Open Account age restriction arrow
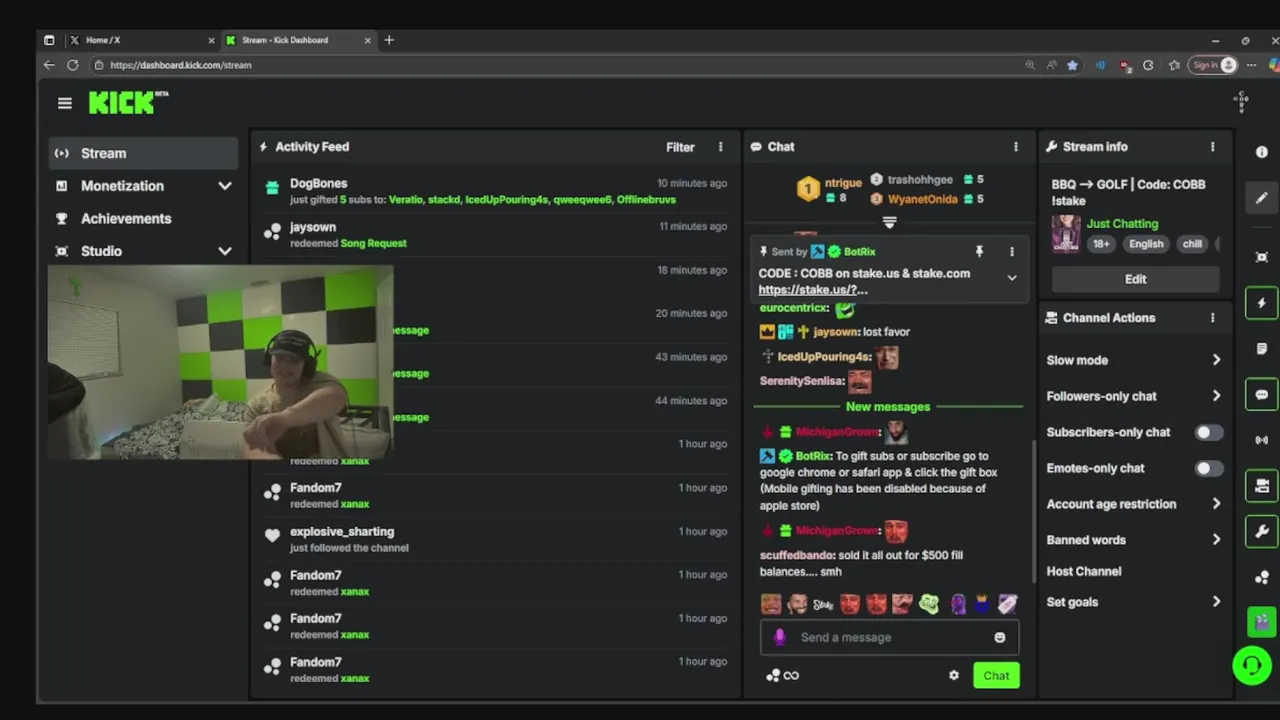The width and height of the screenshot is (1280, 720). [1216, 504]
